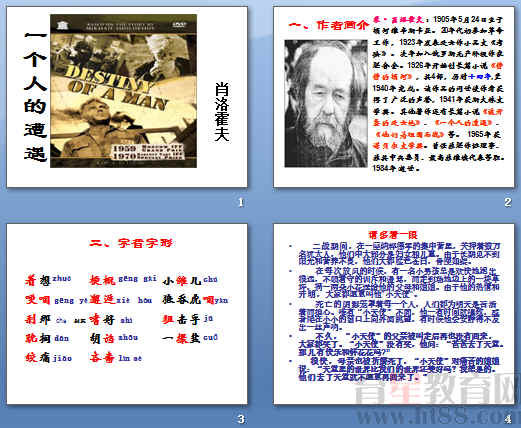The height and width of the screenshot is (428, 521).
Task: Click the 教育网 watermark logo
Action: [x=437, y=389]
